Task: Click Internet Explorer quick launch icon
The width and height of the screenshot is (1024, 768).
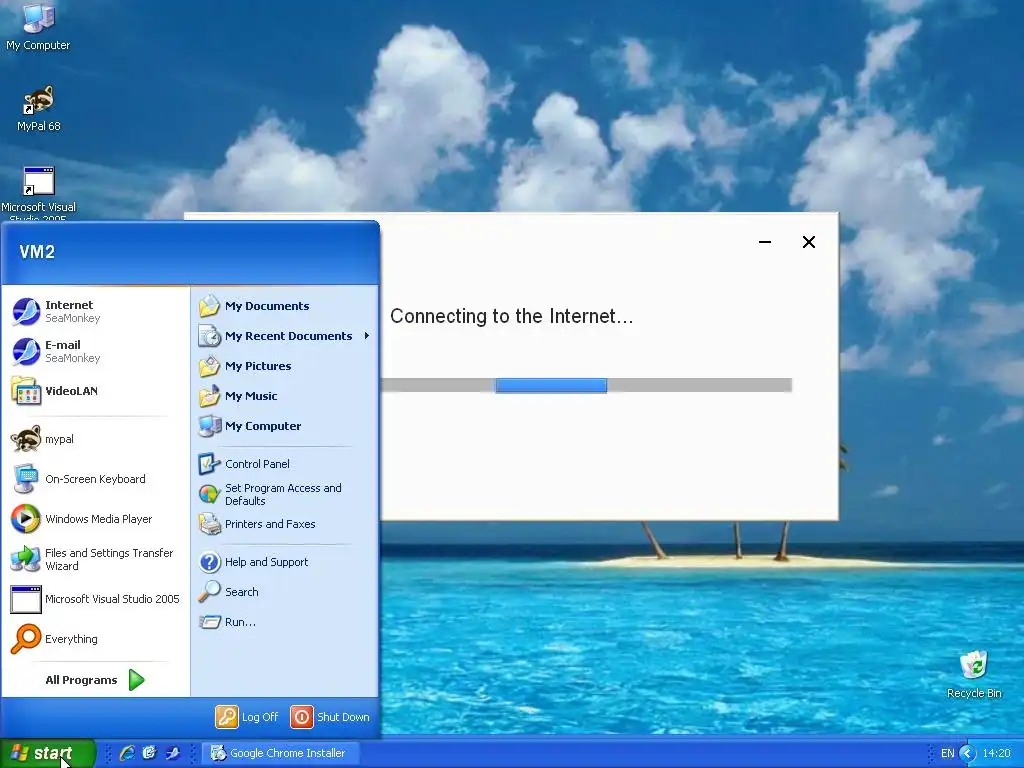Action: (x=127, y=753)
